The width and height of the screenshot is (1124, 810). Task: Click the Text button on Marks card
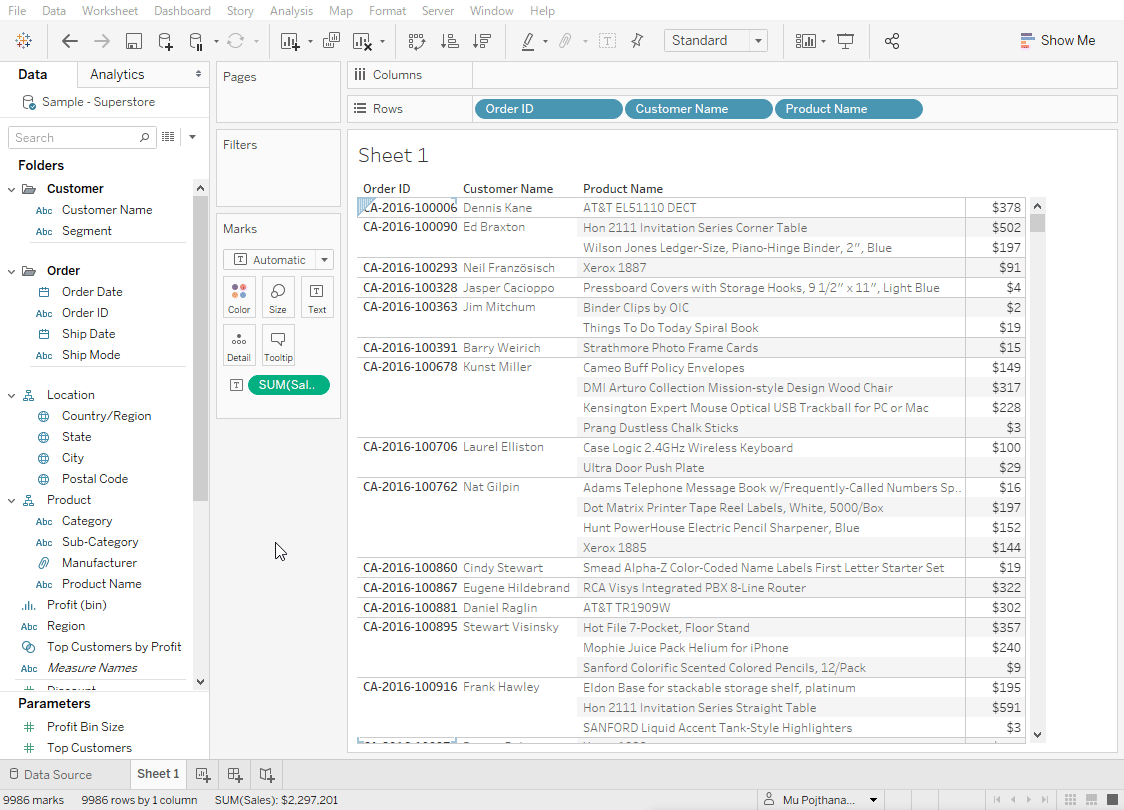click(x=317, y=297)
